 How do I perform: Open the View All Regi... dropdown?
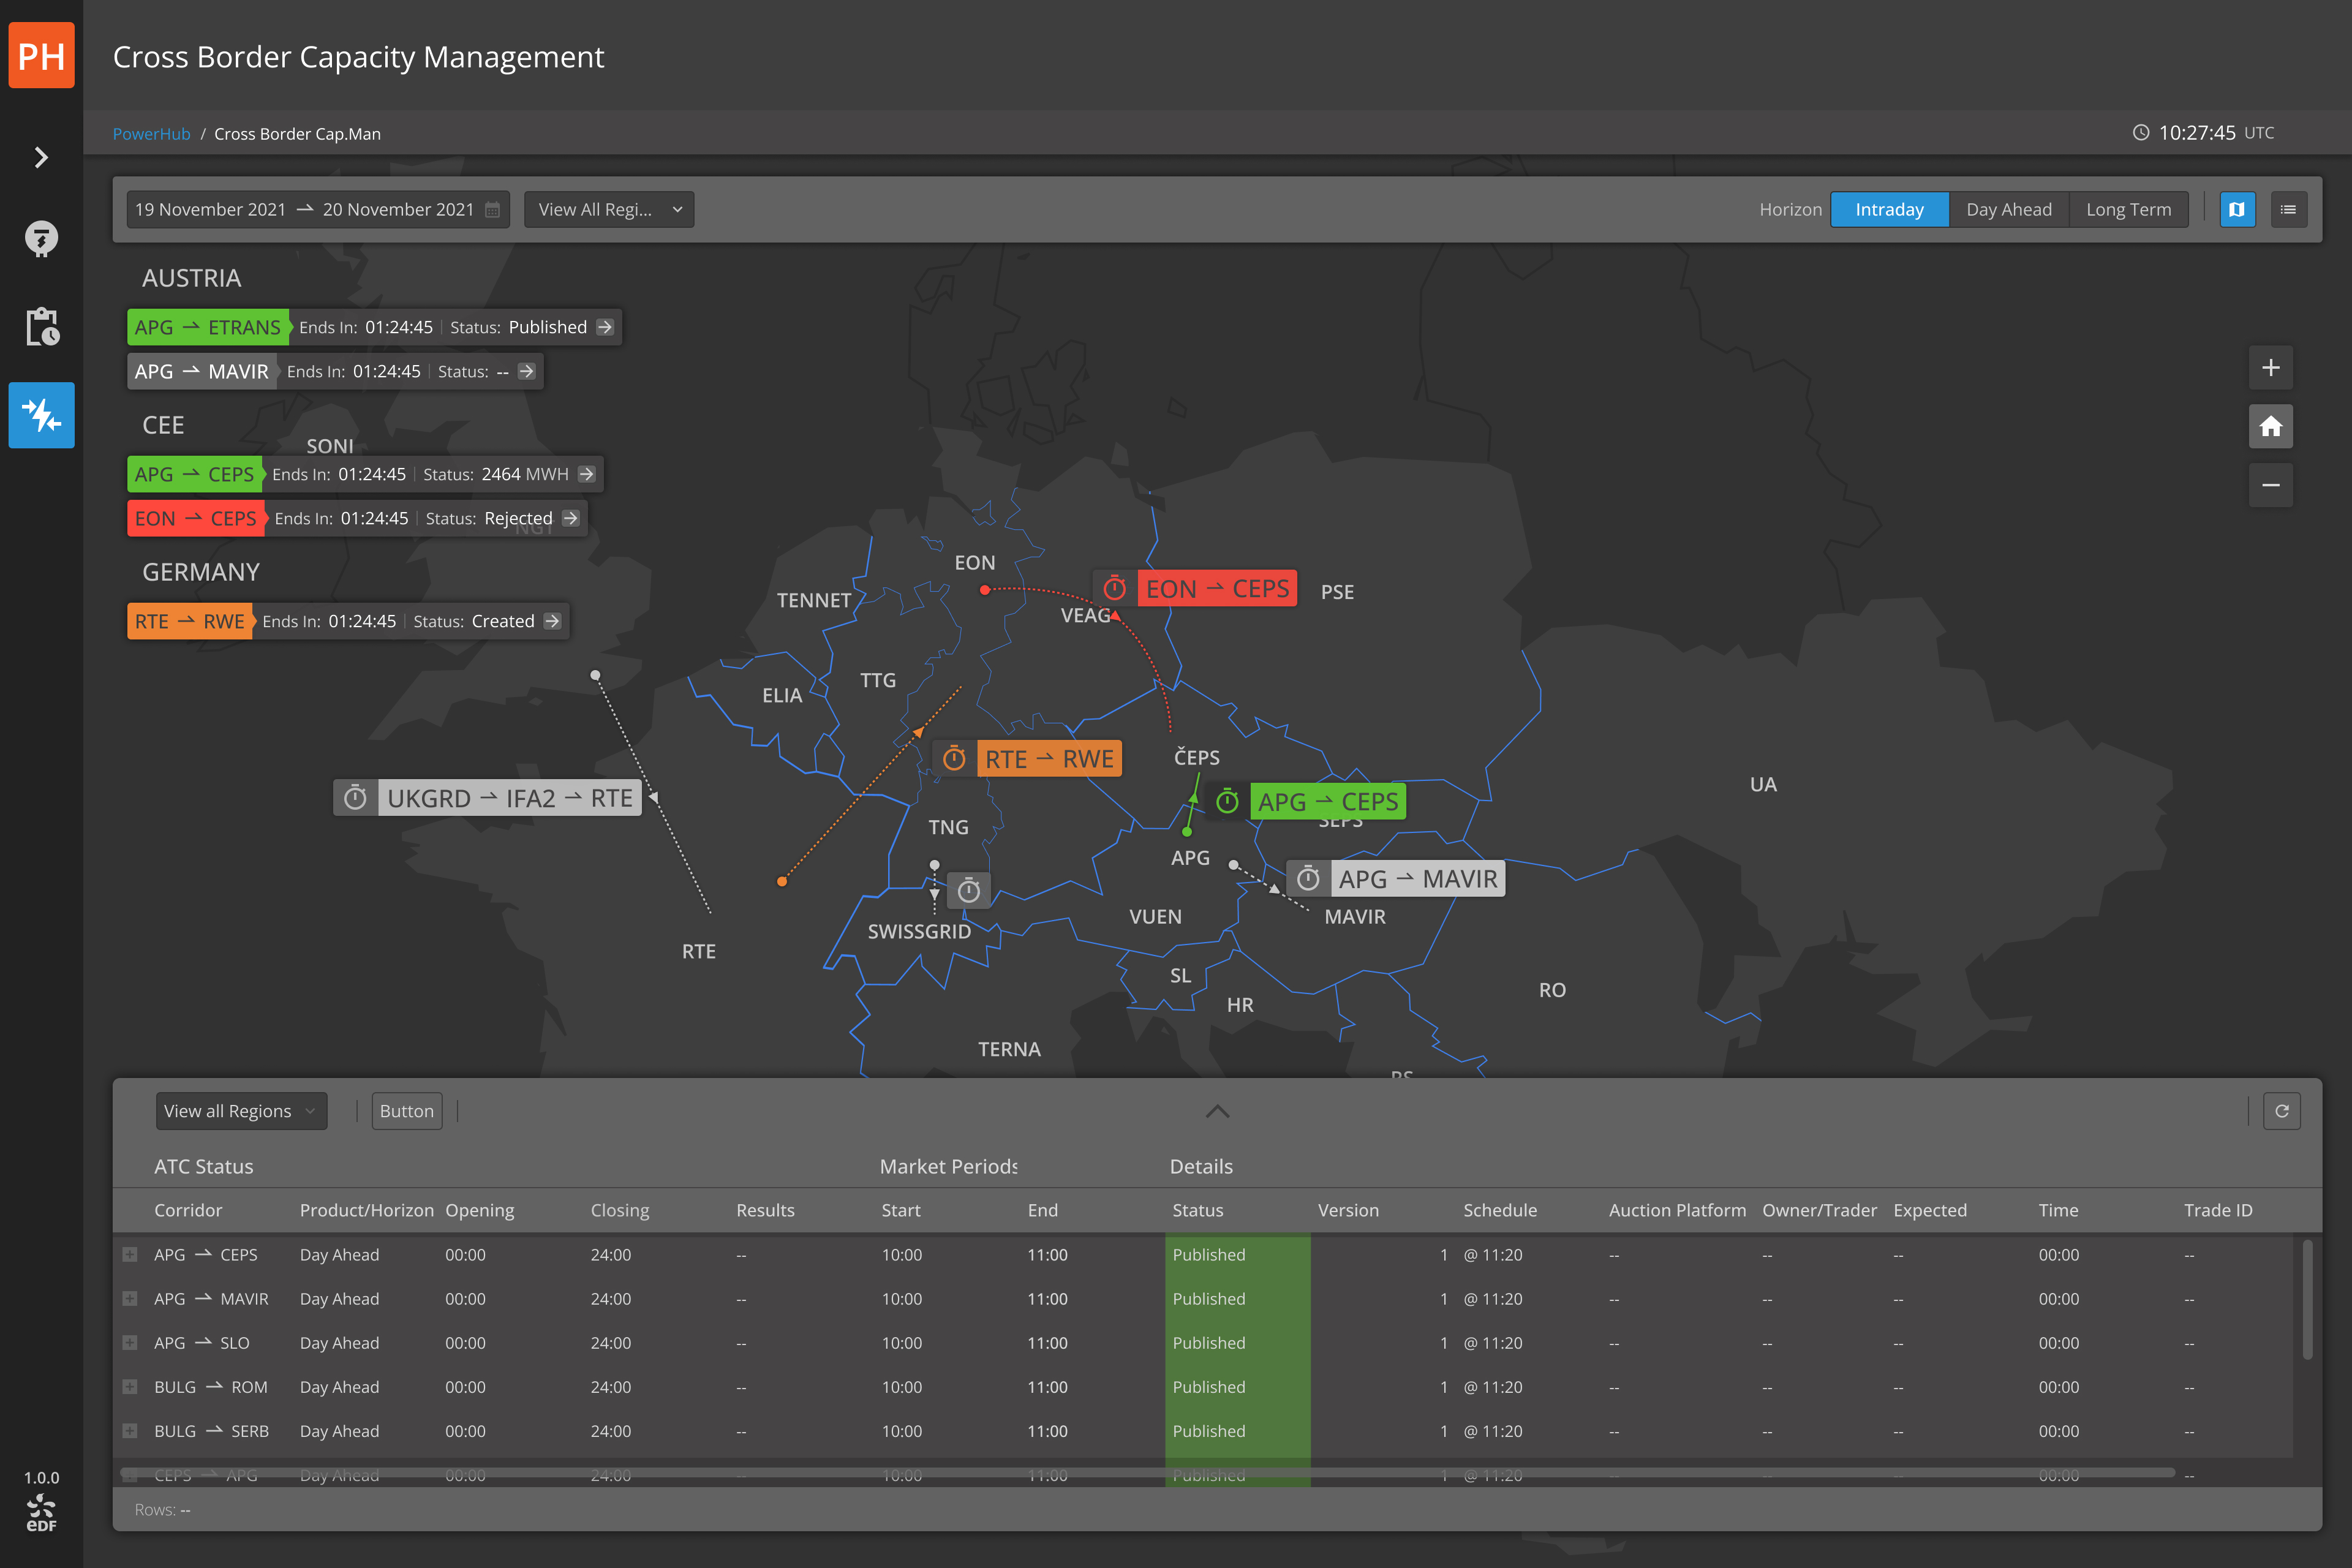[x=608, y=210]
